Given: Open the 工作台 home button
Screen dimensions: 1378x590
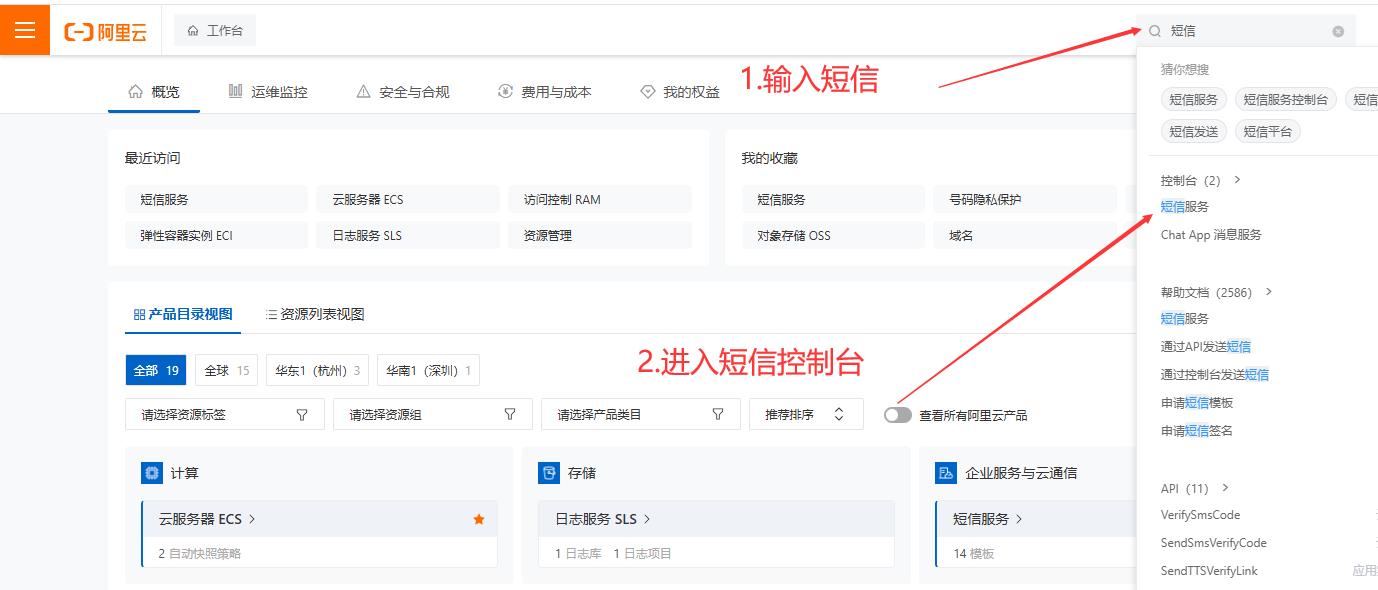Looking at the screenshot, I should pyautogui.click(x=215, y=31).
